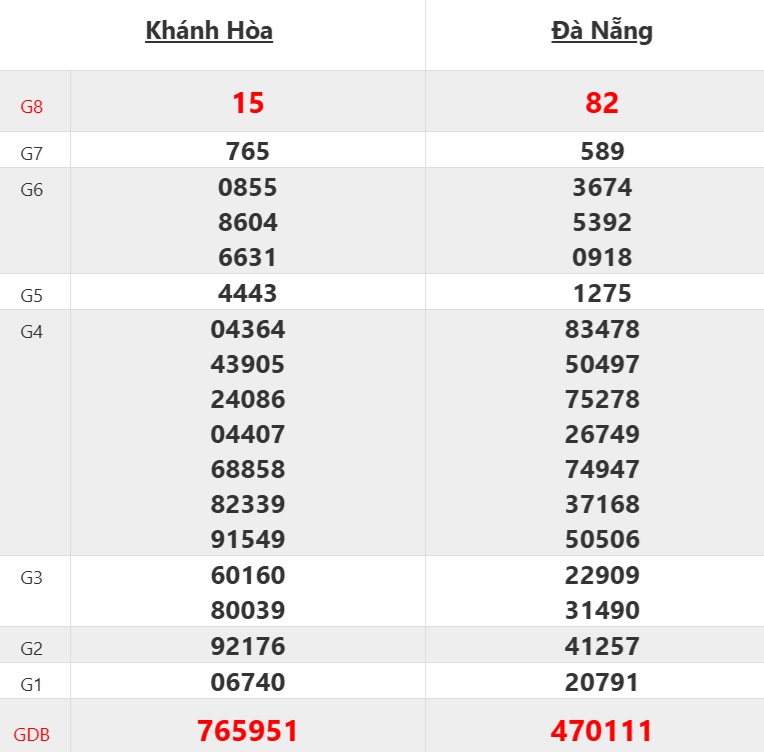Select Khánh Hòa G8 number 15
764x752 pixels.
point(248,103)
